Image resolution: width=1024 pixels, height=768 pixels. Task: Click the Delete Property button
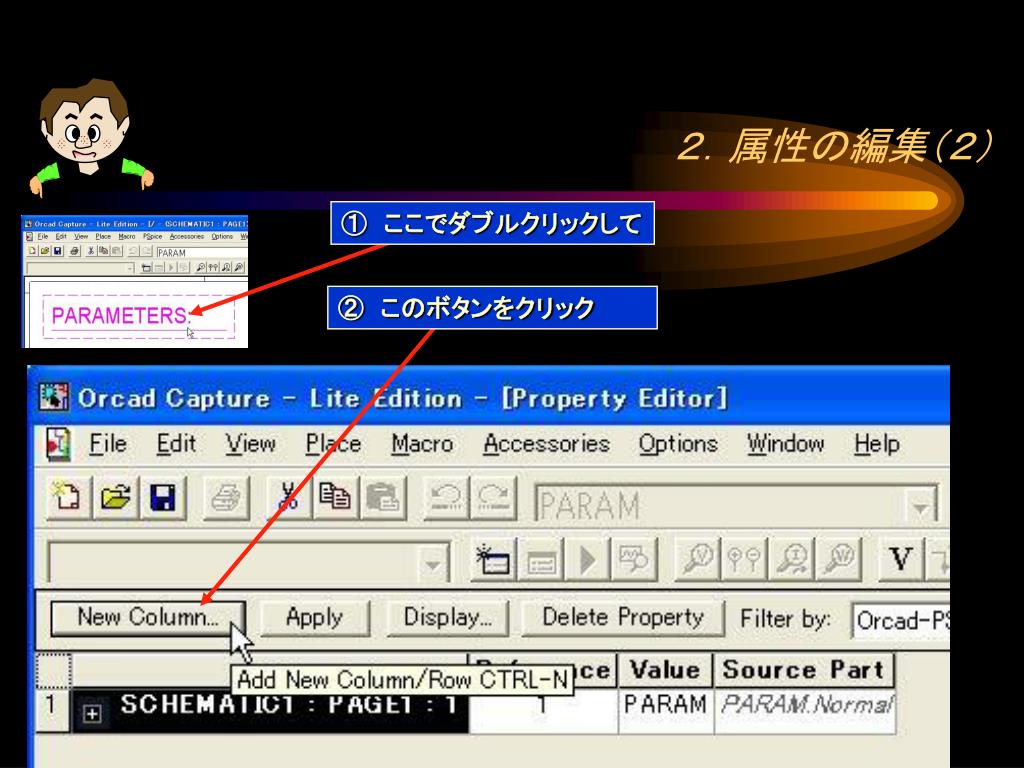(623, 618)
